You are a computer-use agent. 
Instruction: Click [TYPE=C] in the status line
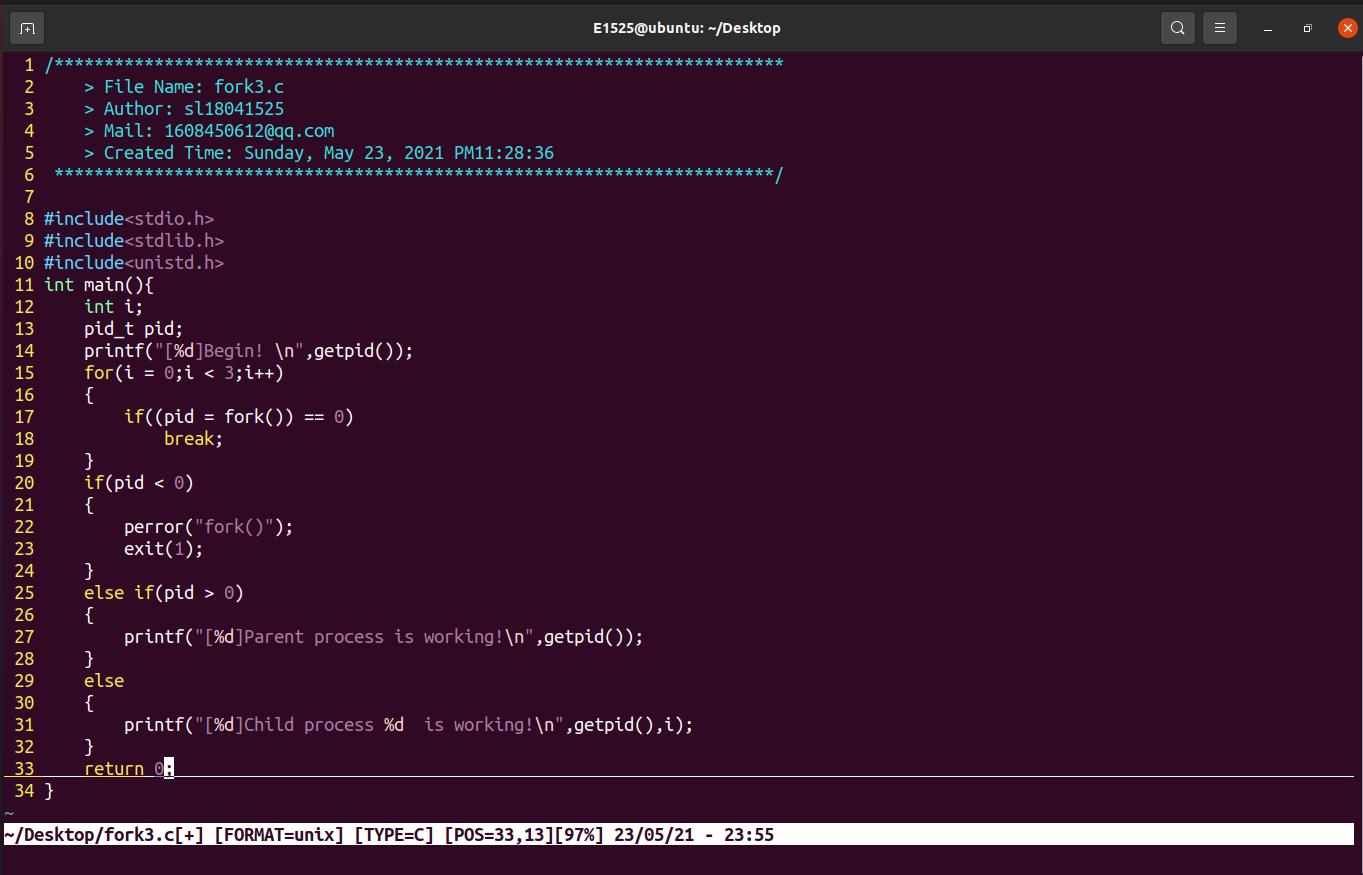(x=394, y=835)
